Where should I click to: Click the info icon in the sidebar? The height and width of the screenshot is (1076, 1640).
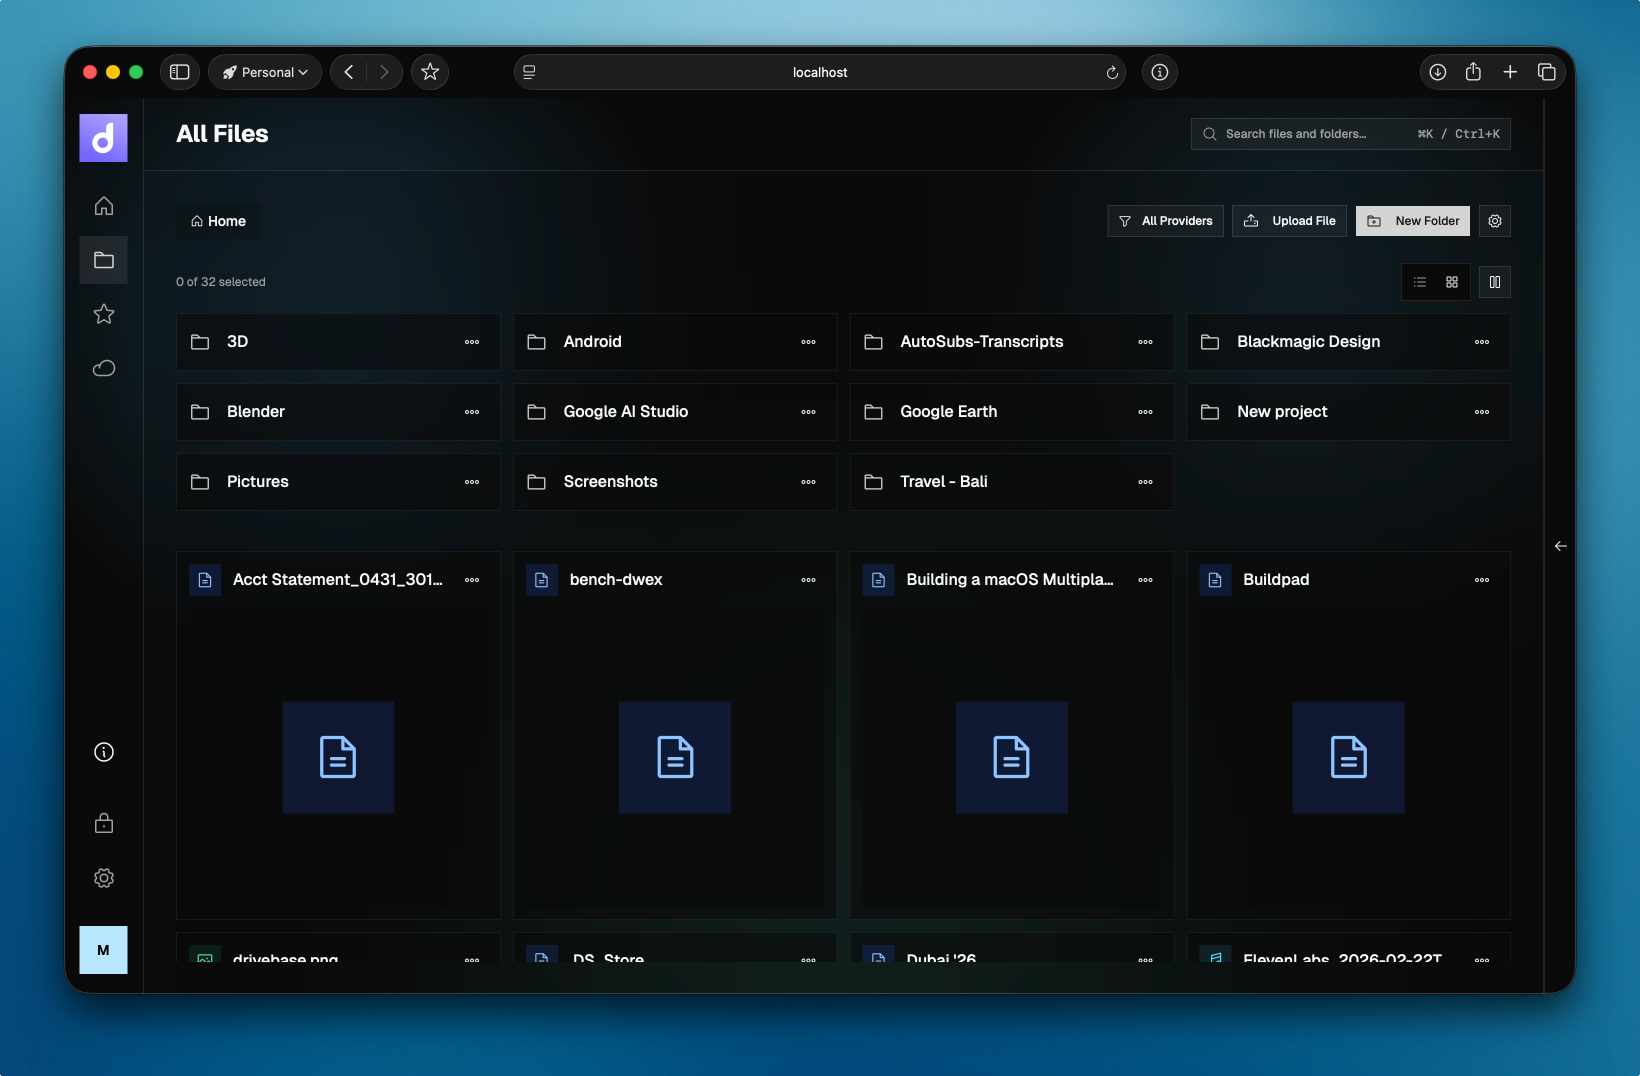tap(104, 752)
